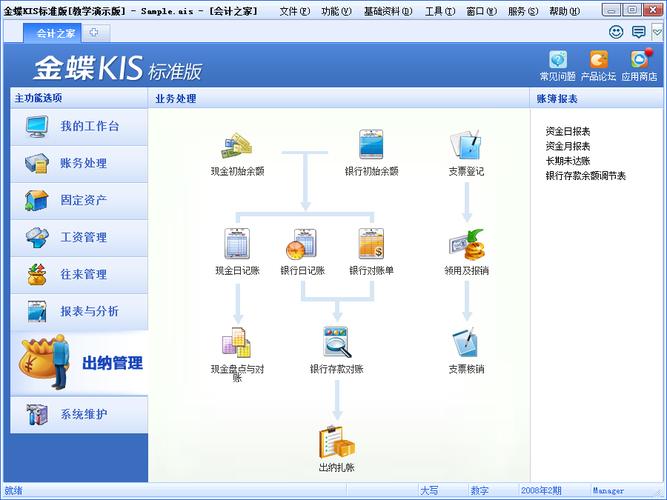Click the chat message icon near top right
The height and width of the screenshot is (500, 667).
pos(638,32)
